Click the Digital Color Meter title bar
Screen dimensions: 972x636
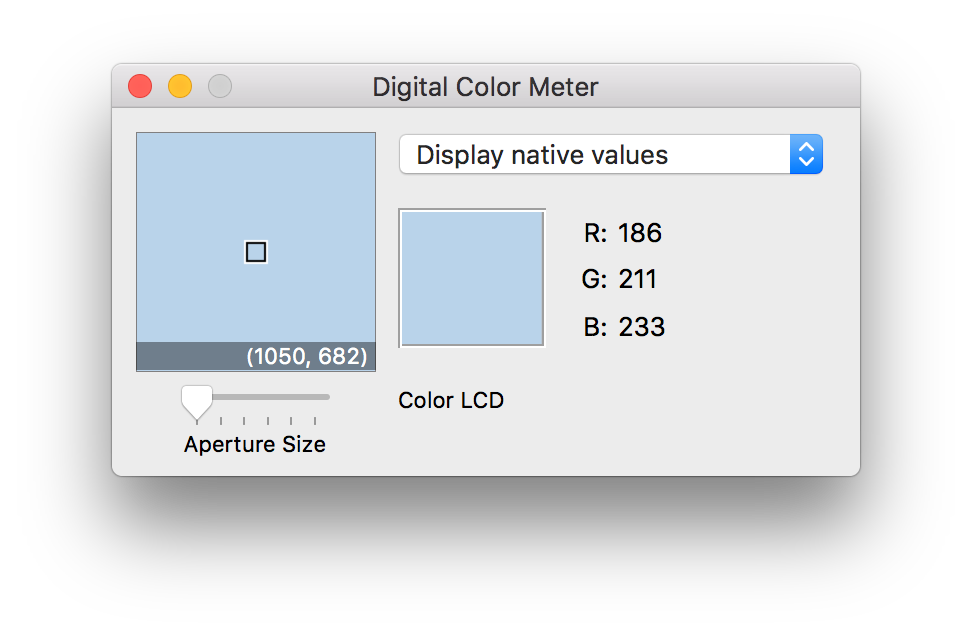pos(486,86)
